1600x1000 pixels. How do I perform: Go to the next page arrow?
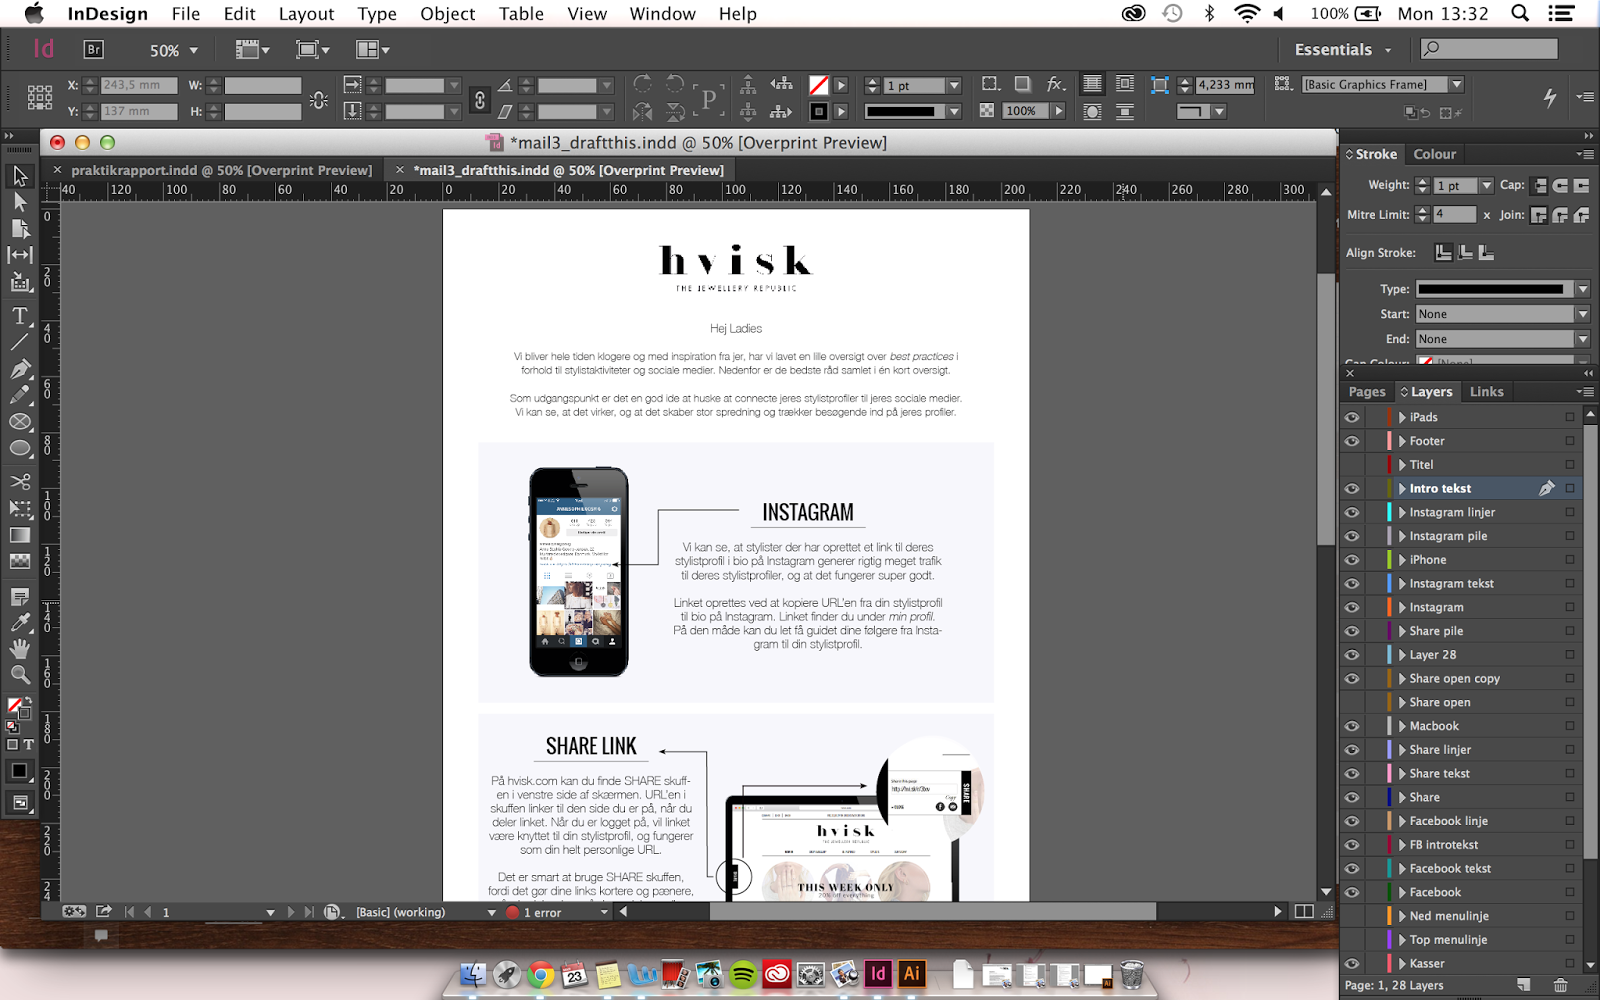[x=291, y=912]
